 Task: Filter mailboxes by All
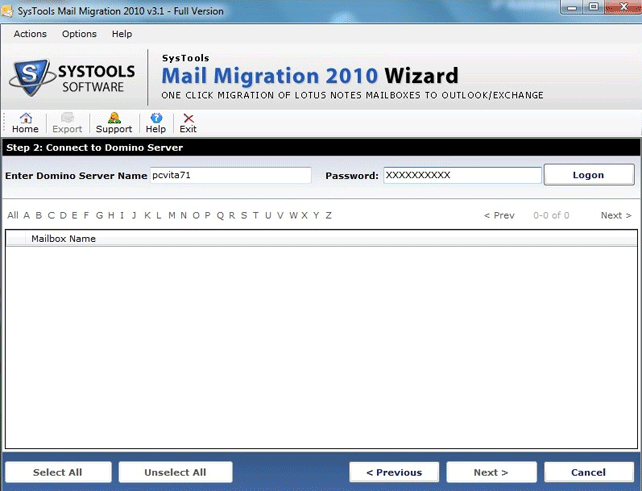click(x=13, y=215)
